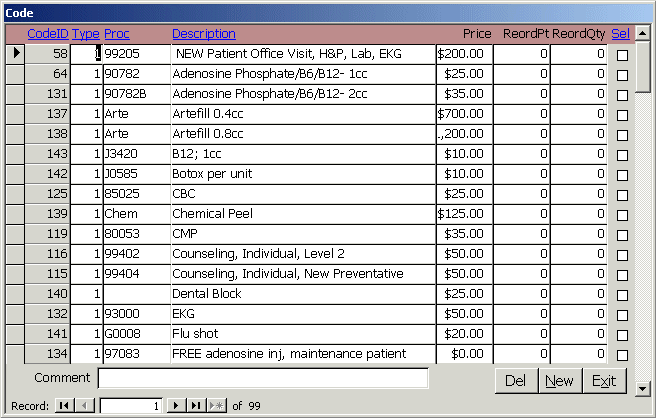This screenshot has height=418, width=656.
Task: Click the Proc column header link
Action: (117, 34)
